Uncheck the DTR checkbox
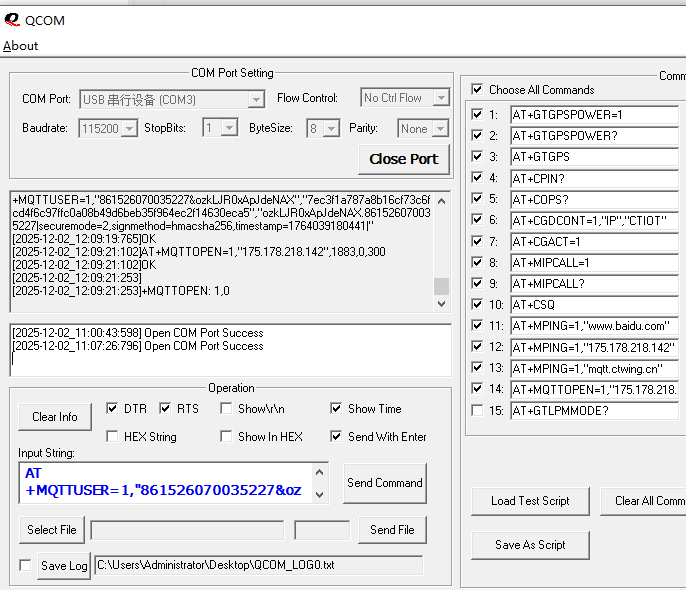Viewport: 686px width, 590px height. [113, 409]
